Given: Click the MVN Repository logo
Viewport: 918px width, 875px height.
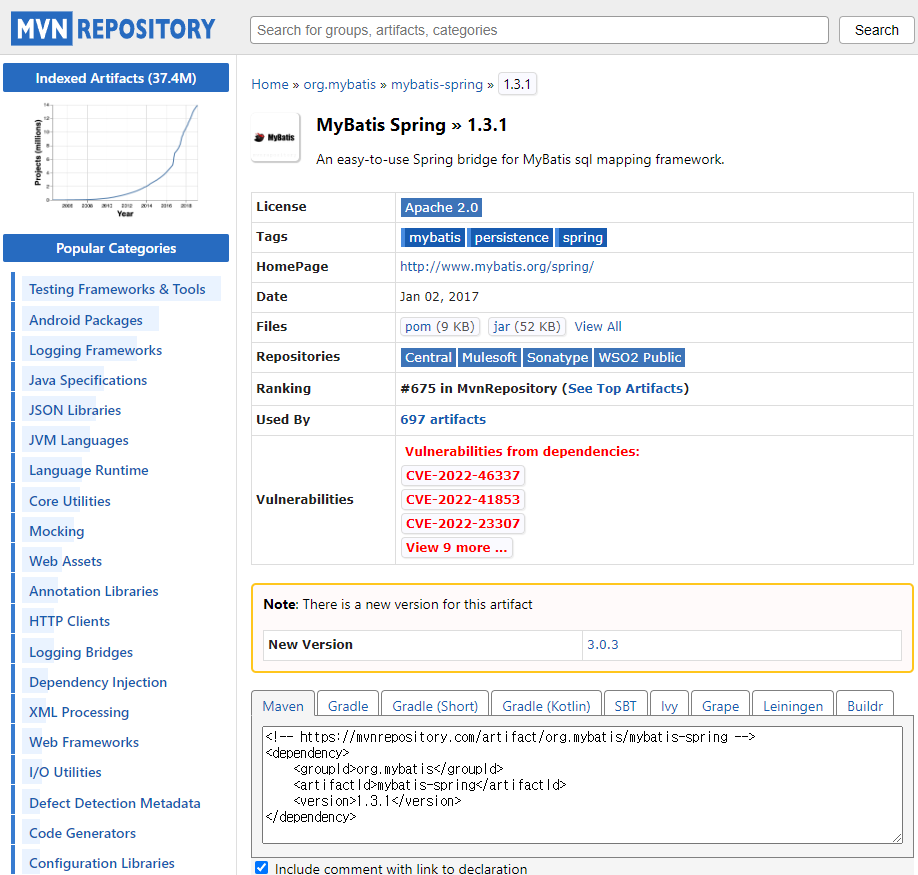Looking at the screenshot, I should click(113, 29).
